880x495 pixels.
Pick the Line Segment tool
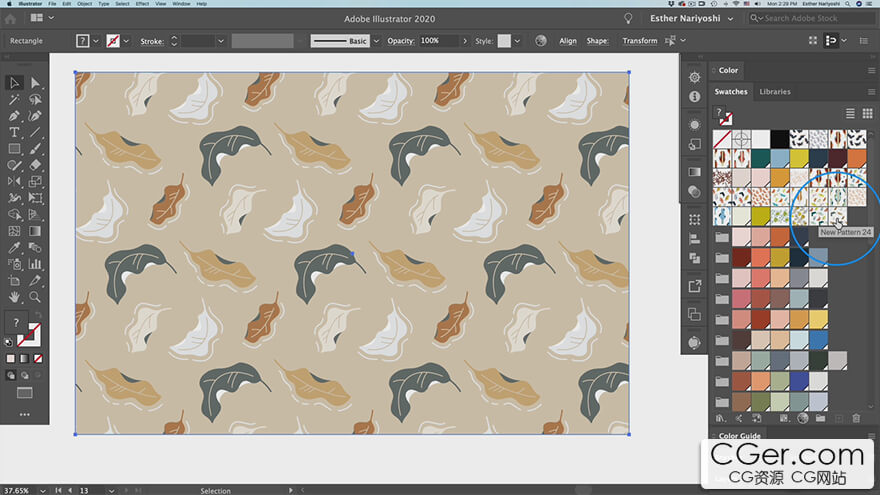coord(35,132)
